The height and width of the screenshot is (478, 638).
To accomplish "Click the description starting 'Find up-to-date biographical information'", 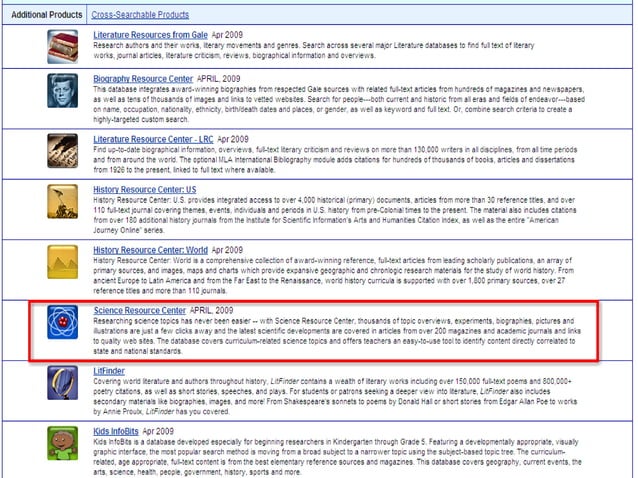I will 335,160.
